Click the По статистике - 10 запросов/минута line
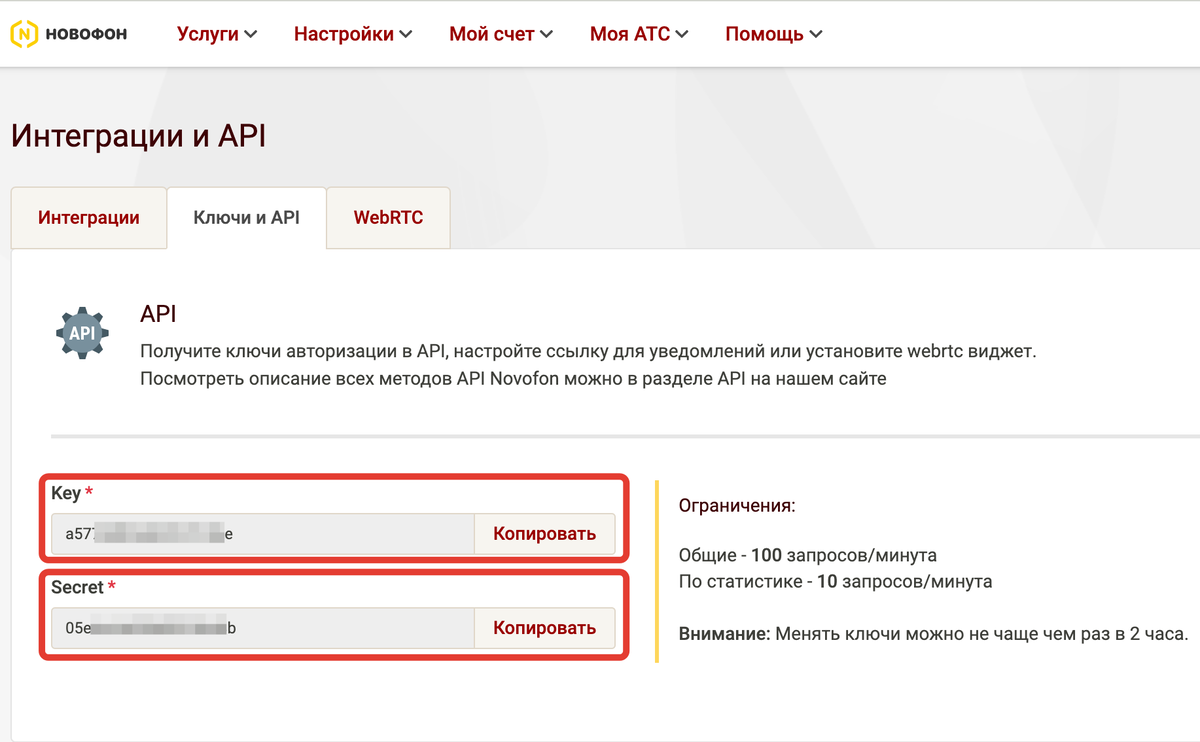Image resolution: width=1200 pixels, height=742 pixels. tap(835, 581)
